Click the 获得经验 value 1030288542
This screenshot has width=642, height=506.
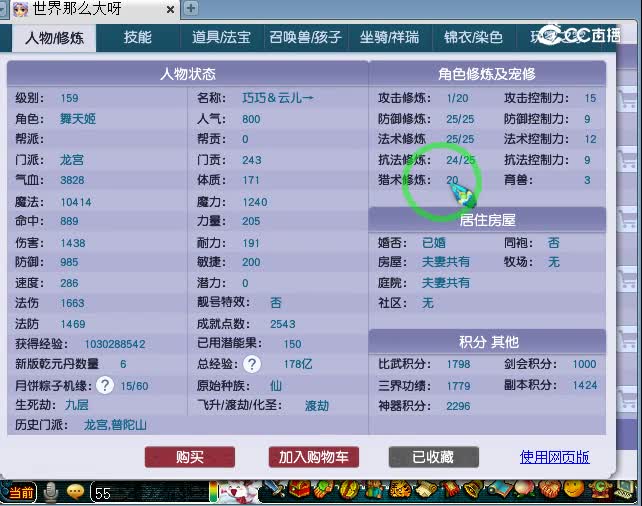coord(115,344)
